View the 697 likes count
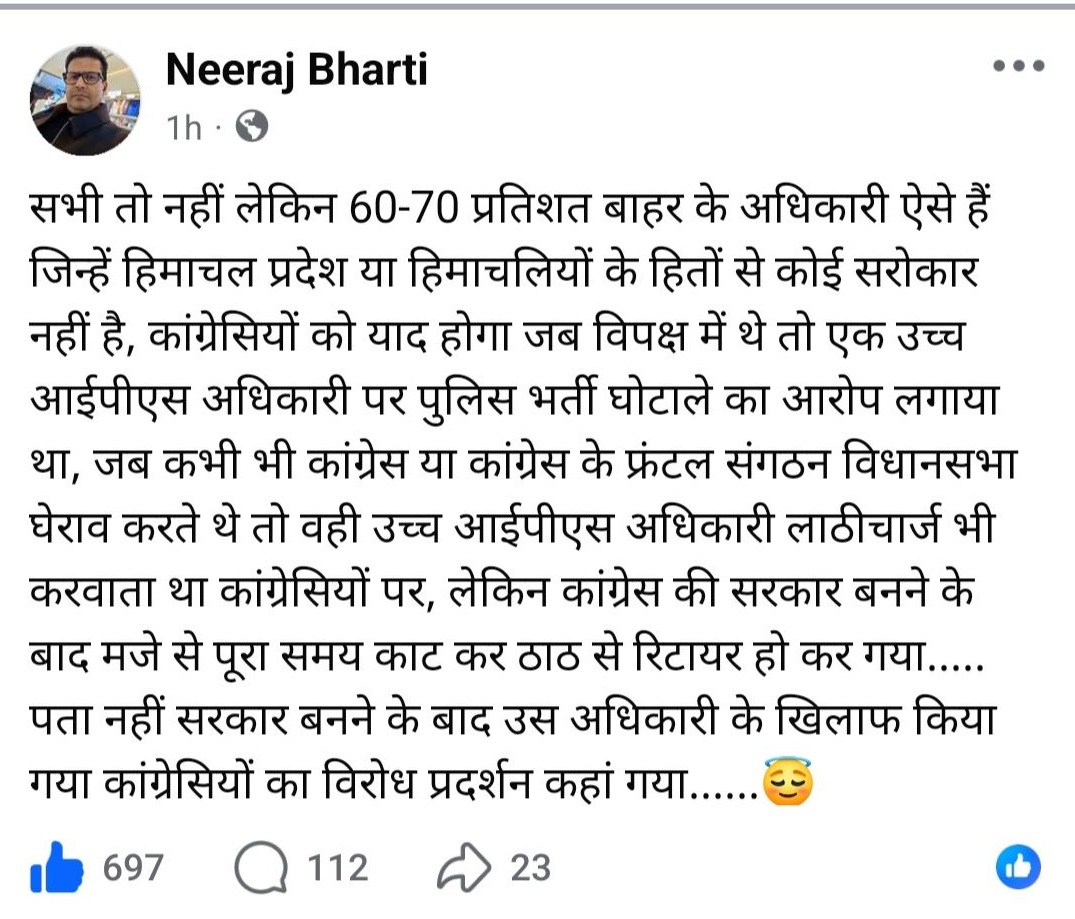This screenshot has height=919, width=1075. [132, 868]
